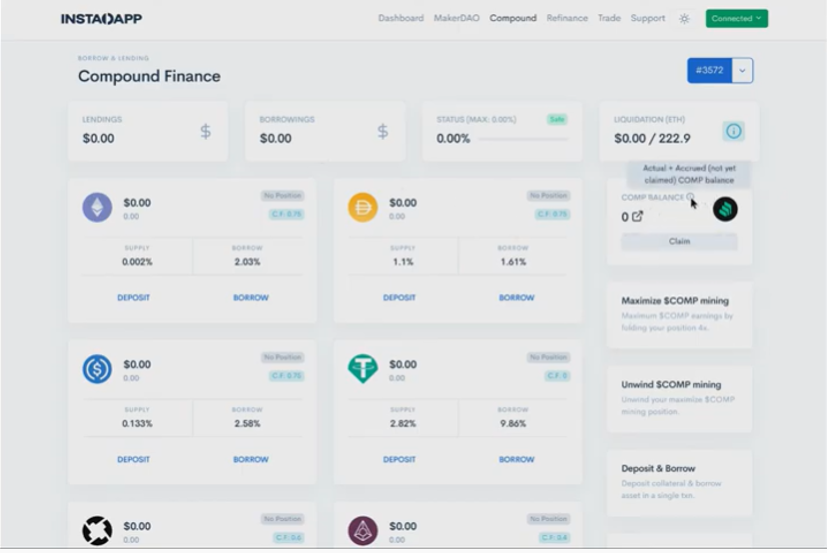The height and width of the screenshot is (554, 827).
Task: Click the USDC supply rate 0.133%
Action: 137,424
